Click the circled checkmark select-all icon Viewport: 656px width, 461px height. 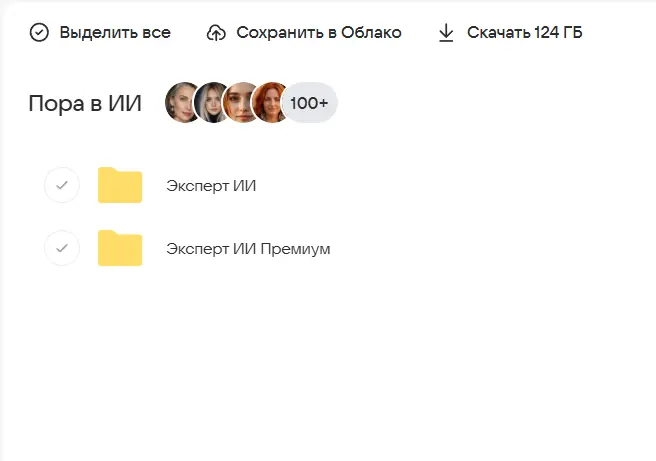tap(39, 33)
